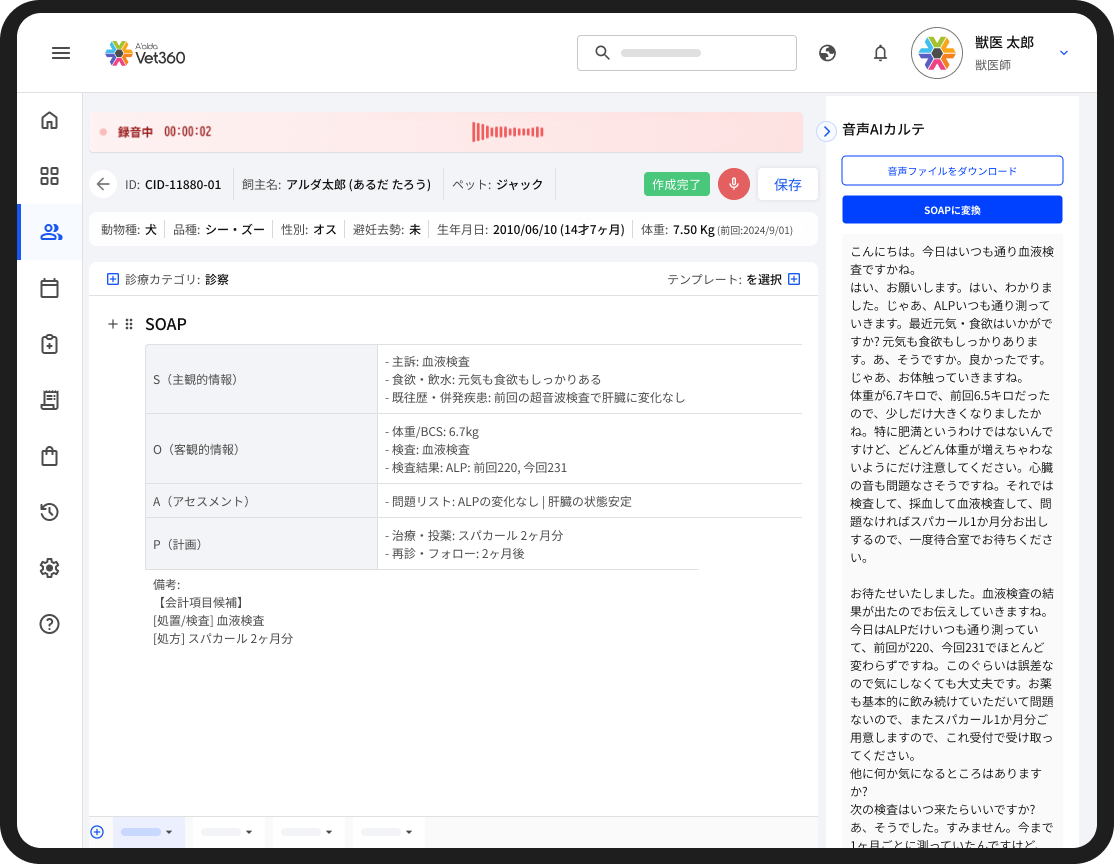Screen dimensions: 1114x864
Task: Open the history clock icon in sidebar
Action: [49, 512]
